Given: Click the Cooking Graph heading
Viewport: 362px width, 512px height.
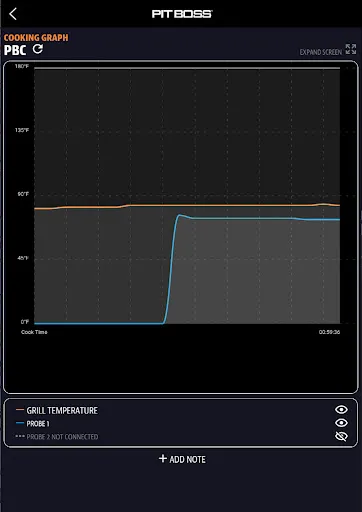Looking at the screenshot, I should point(36,38).
